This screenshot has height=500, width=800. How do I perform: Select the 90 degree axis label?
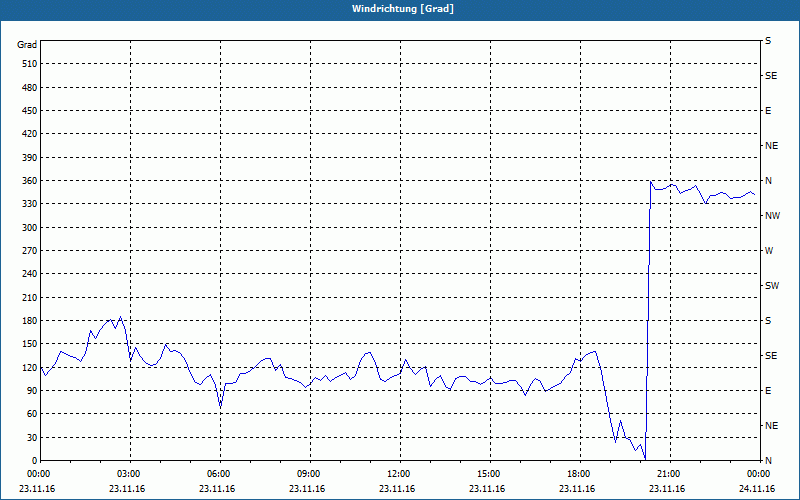[x=31, y=391]
